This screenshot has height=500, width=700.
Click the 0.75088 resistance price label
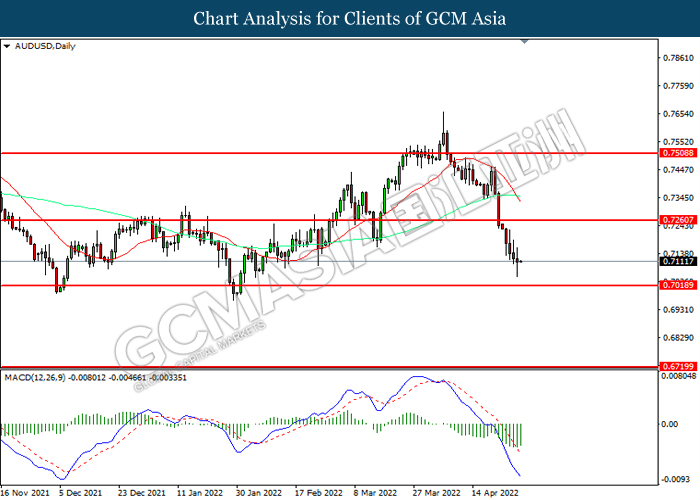click(x=678, y=153)
